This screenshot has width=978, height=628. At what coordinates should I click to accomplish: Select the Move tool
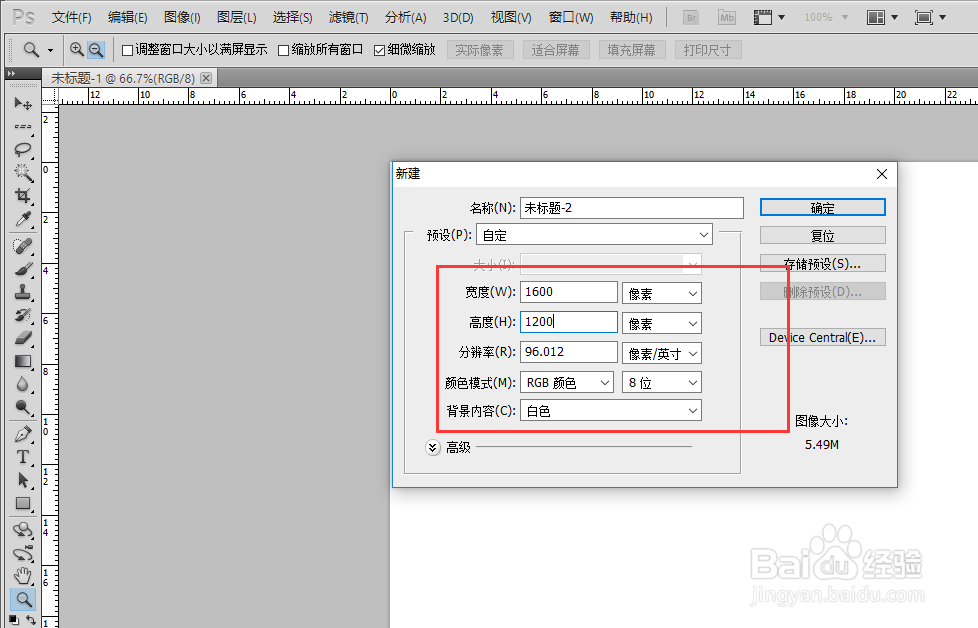(x=22, y=104)
